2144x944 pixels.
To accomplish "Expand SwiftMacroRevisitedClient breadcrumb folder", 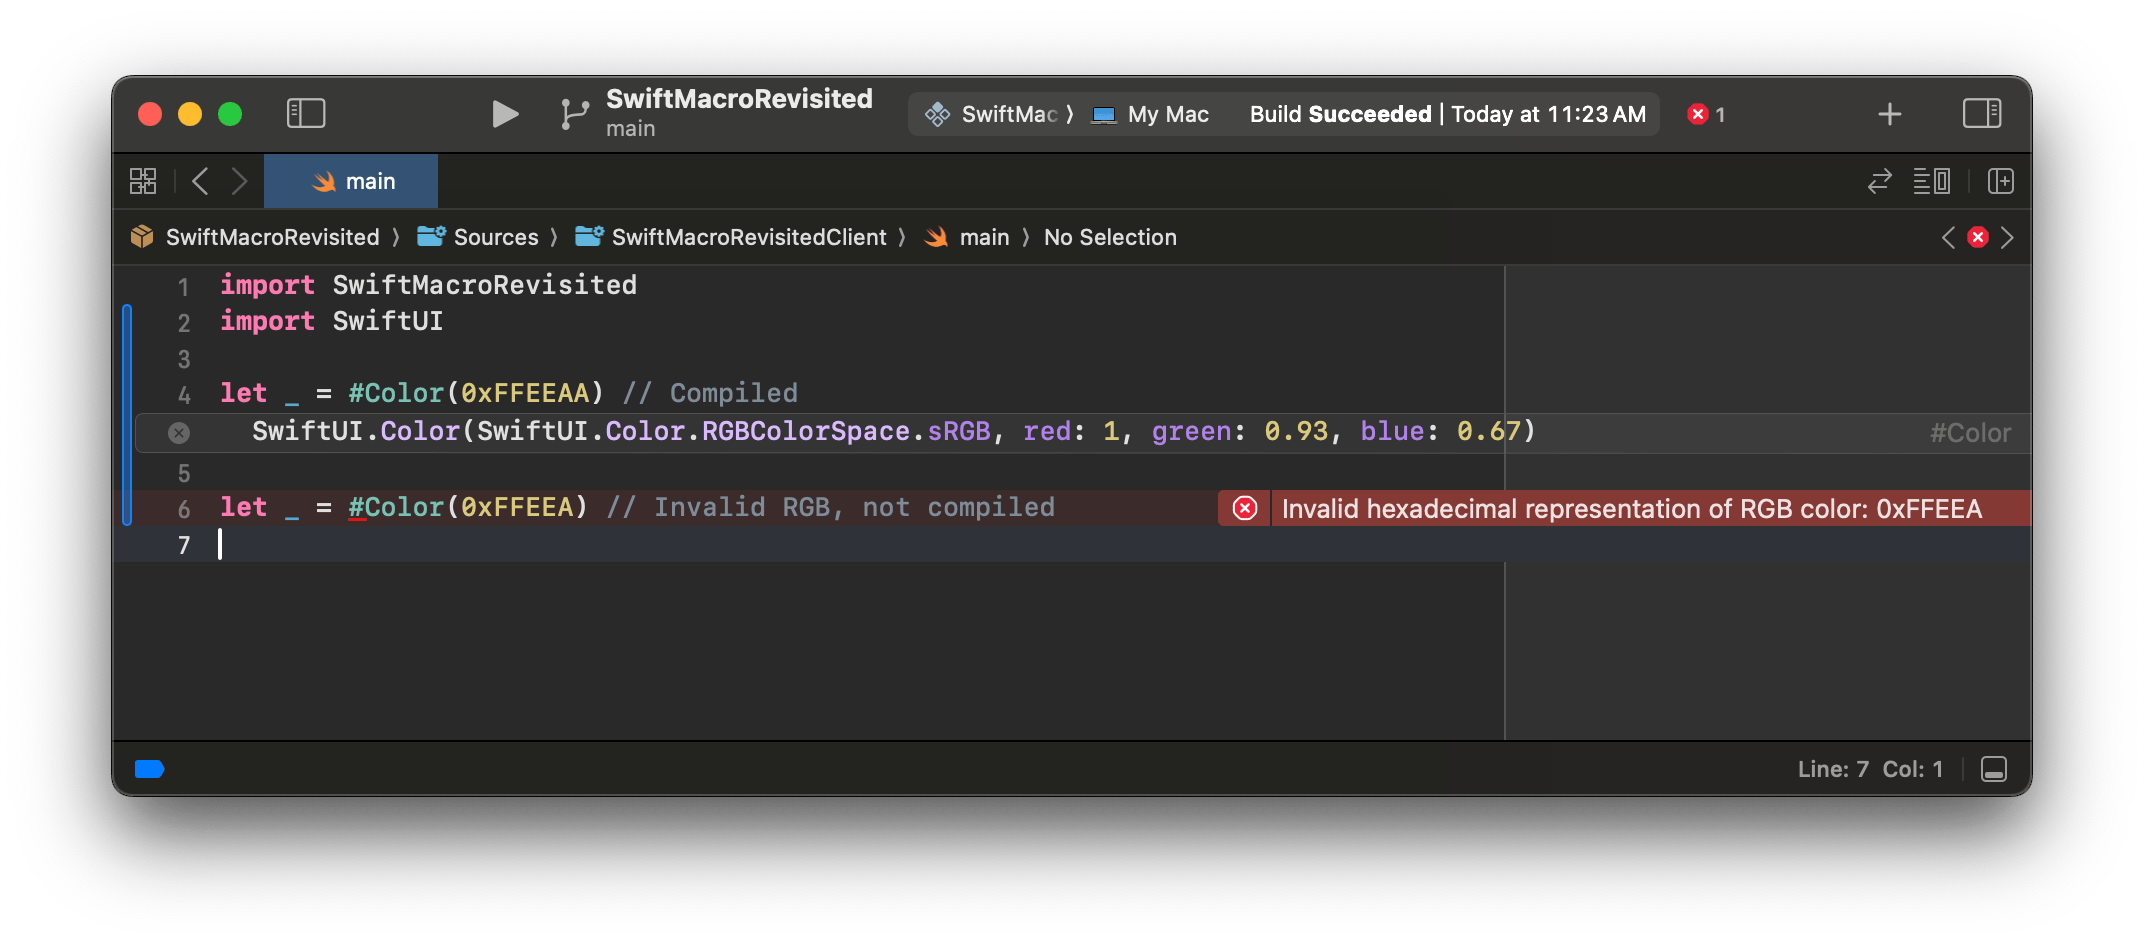I will click(x=748, y=237).
